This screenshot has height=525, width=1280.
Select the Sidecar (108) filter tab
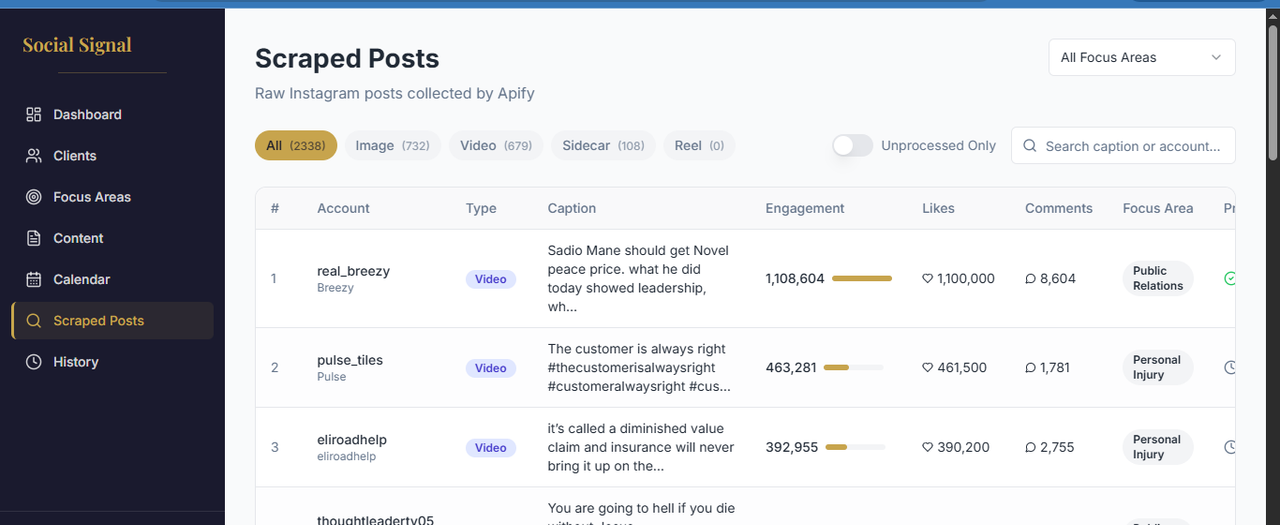[603, 146]
